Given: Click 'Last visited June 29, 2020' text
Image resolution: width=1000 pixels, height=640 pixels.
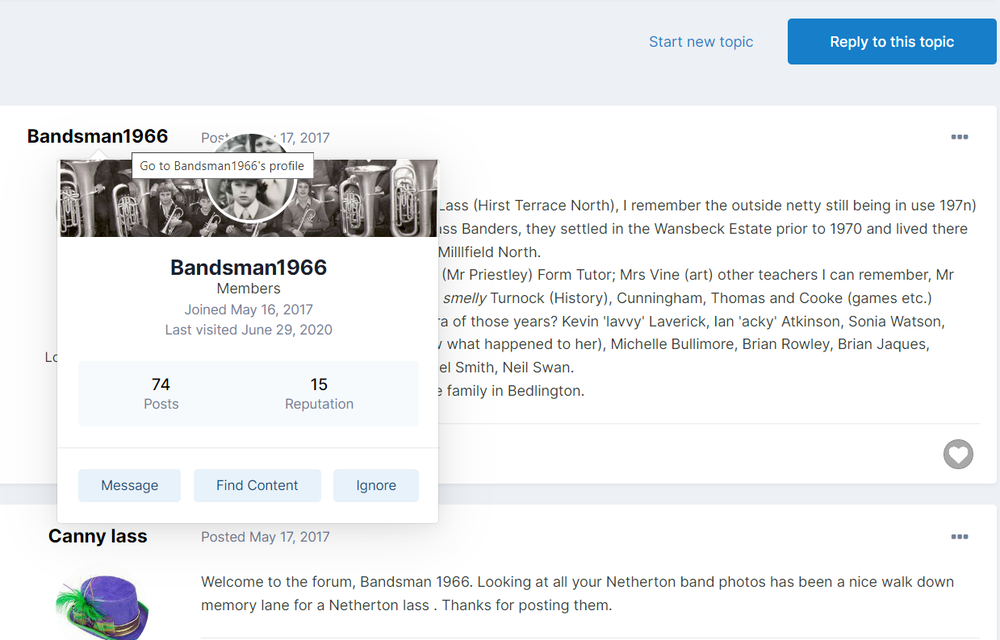Looking at the screenshot, I should (x=249, y=330).
